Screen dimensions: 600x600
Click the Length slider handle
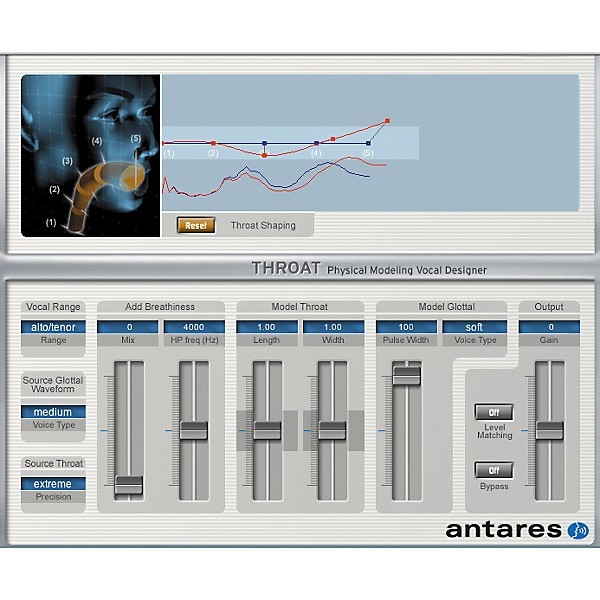click(x=267, y=430)
